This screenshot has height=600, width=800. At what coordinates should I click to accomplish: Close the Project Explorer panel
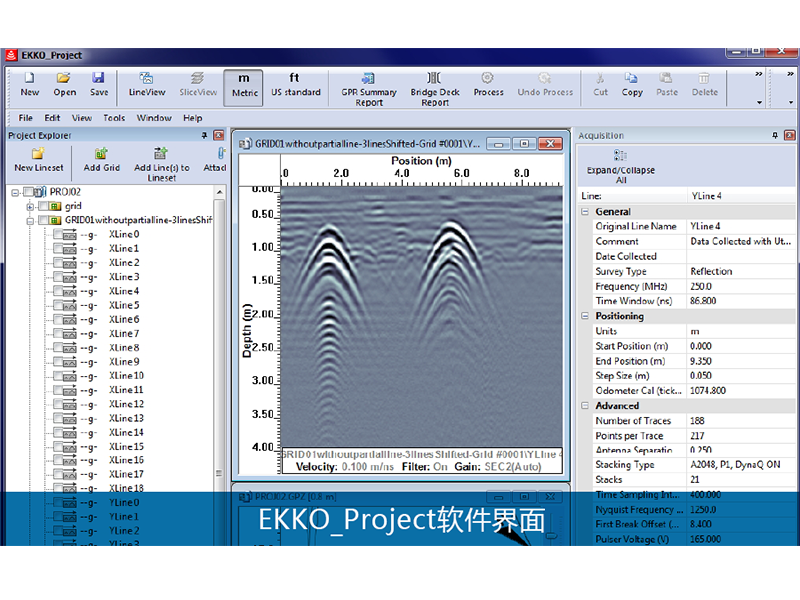[x=218, y=135]
